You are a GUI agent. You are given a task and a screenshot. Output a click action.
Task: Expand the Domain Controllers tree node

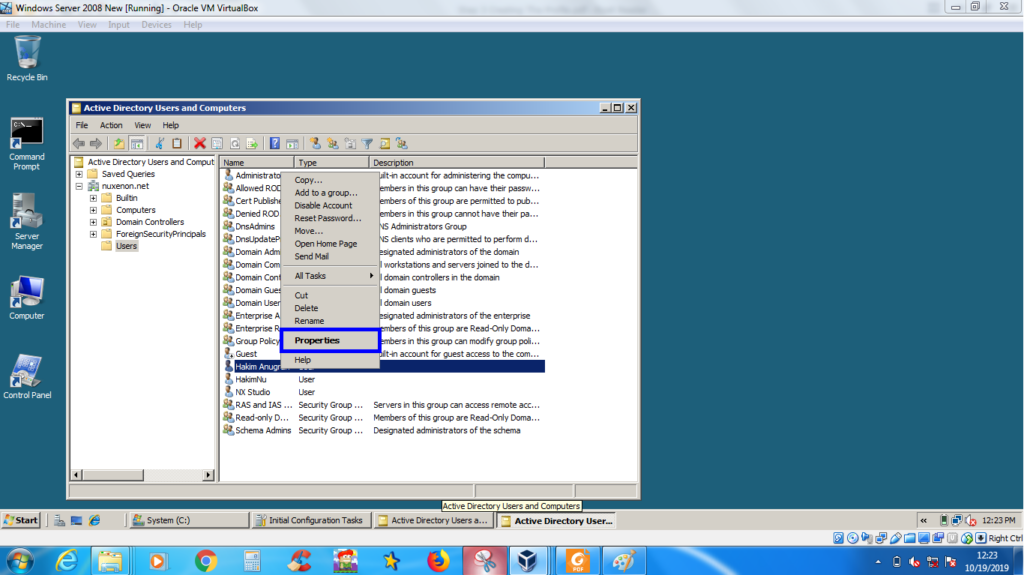click(93, 222)
